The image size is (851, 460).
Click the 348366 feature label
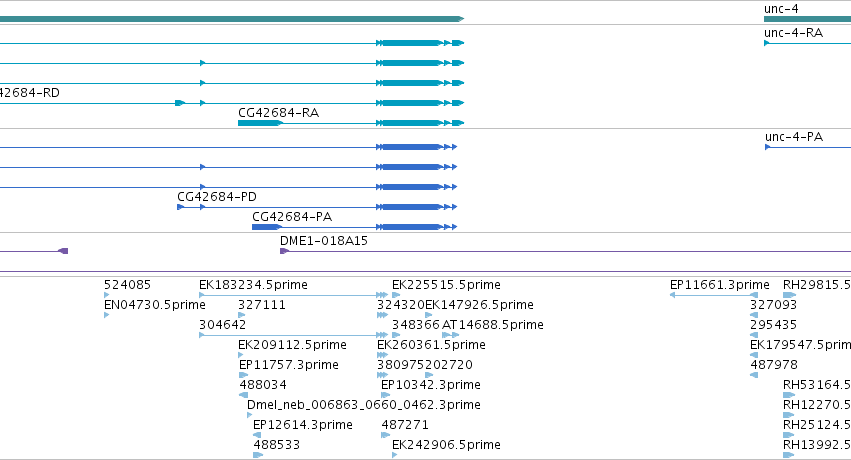coord(416,324)
